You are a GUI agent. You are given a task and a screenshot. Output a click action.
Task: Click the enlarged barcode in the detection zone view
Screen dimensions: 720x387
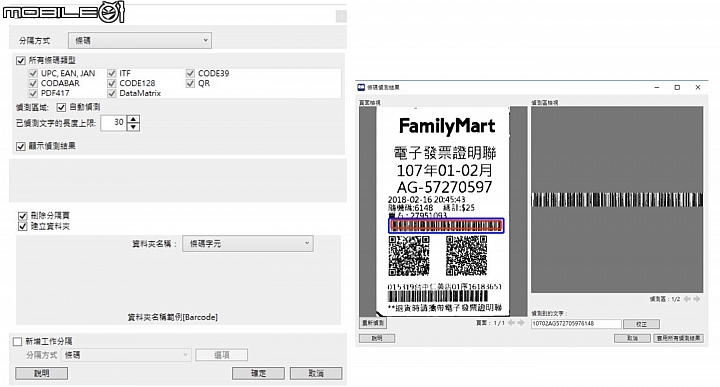pos(617,200)
